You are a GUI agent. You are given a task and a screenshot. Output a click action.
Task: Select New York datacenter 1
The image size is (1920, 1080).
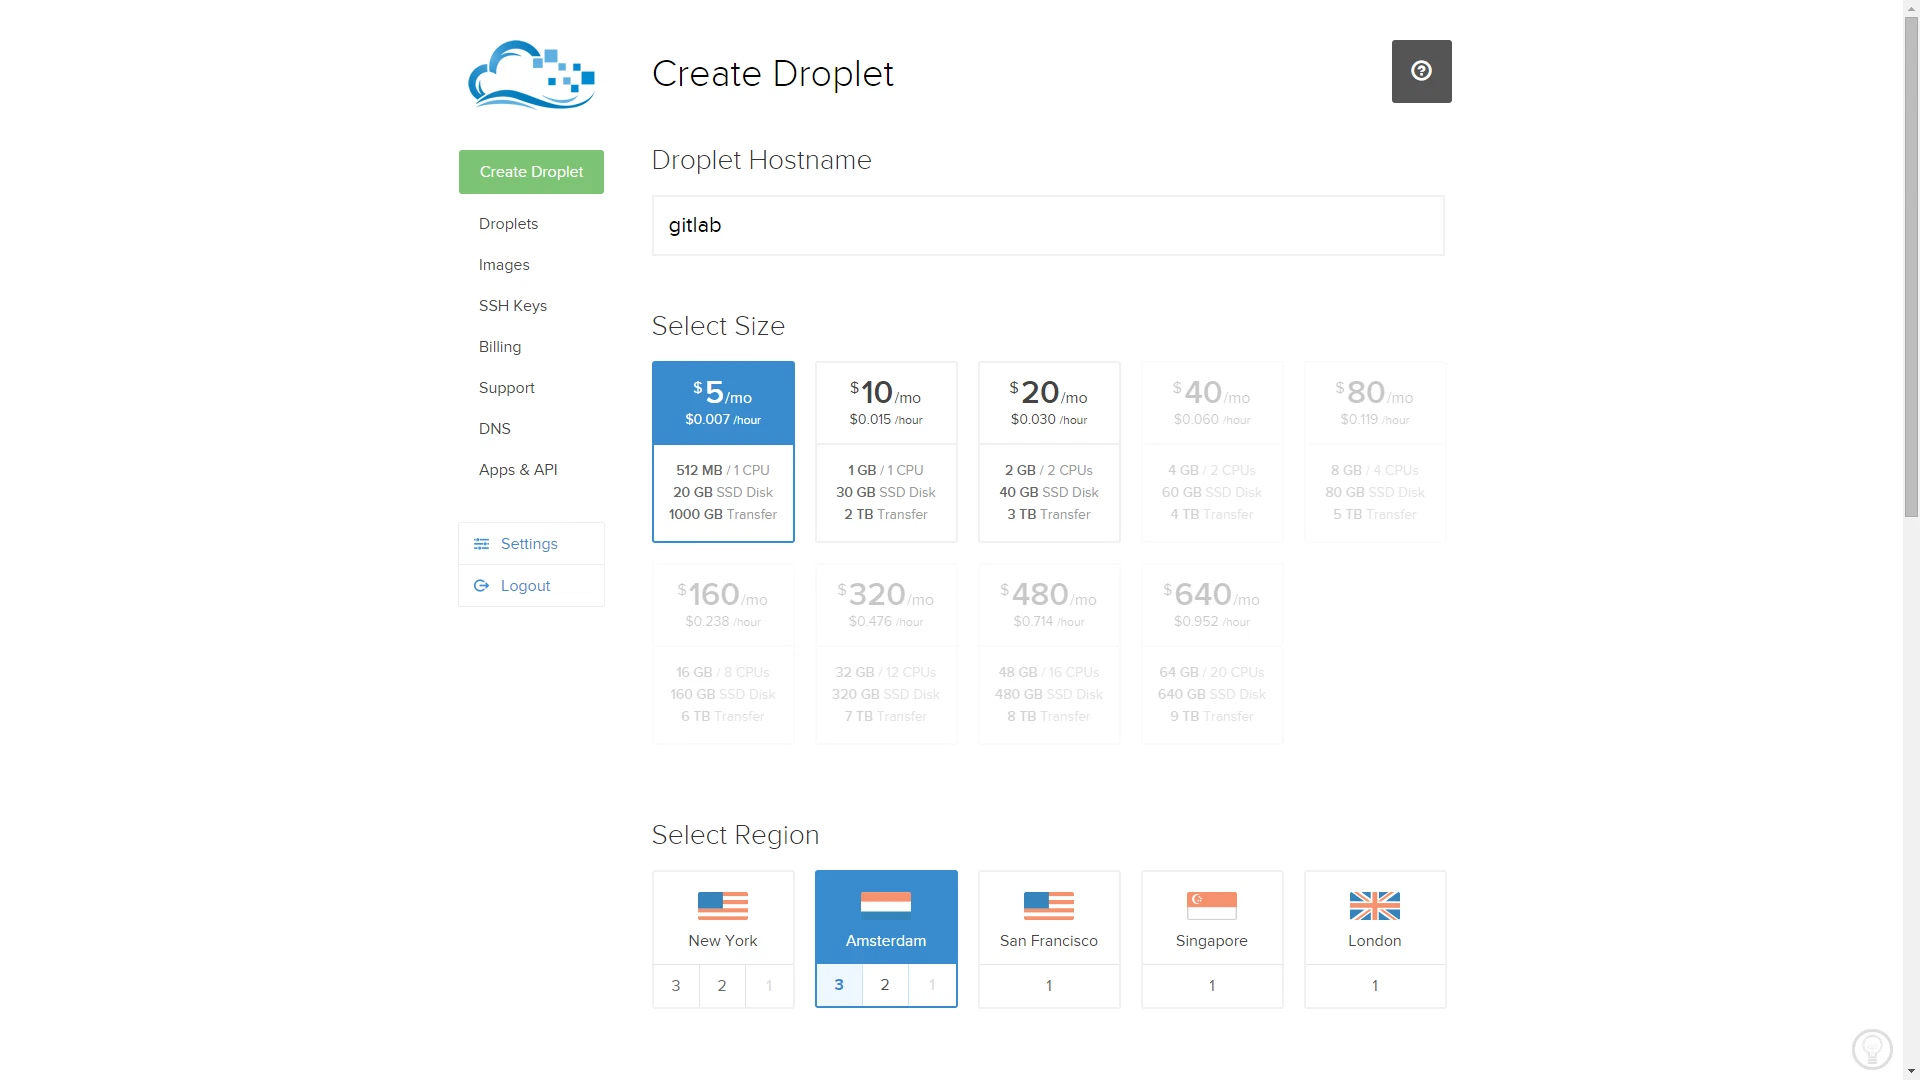(x=769, y=986)
